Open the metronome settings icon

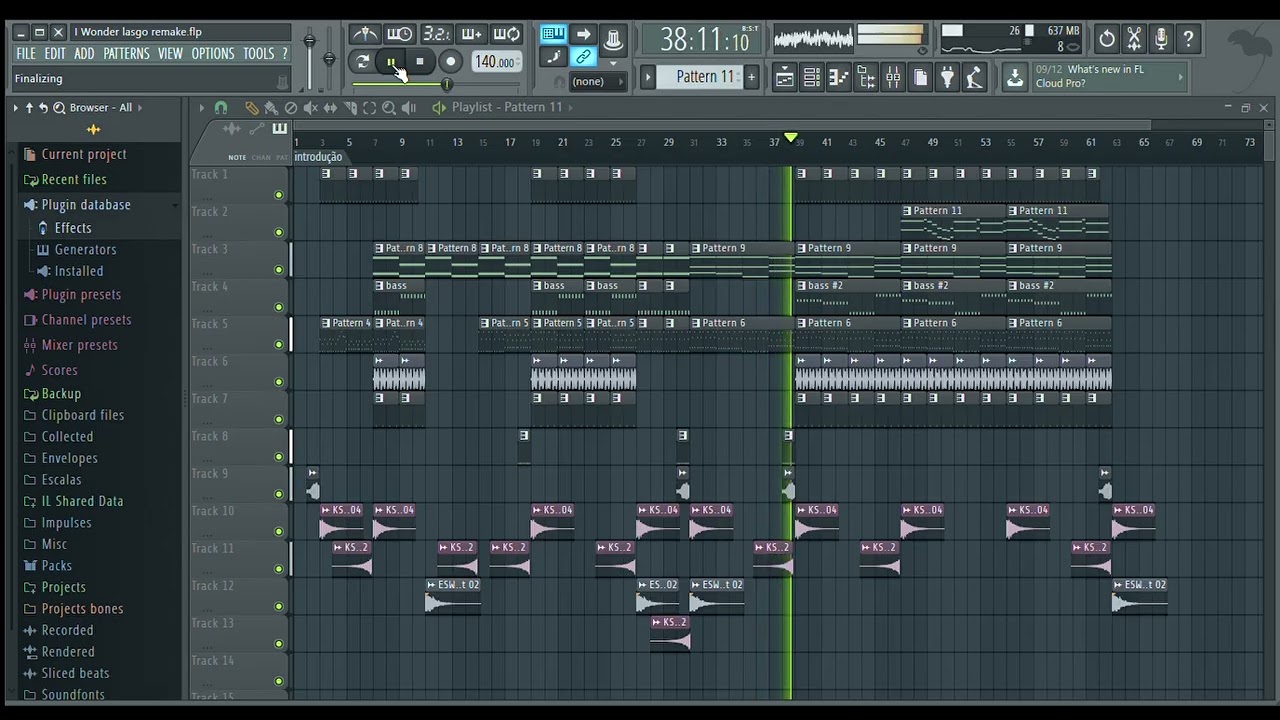point(365,35)
